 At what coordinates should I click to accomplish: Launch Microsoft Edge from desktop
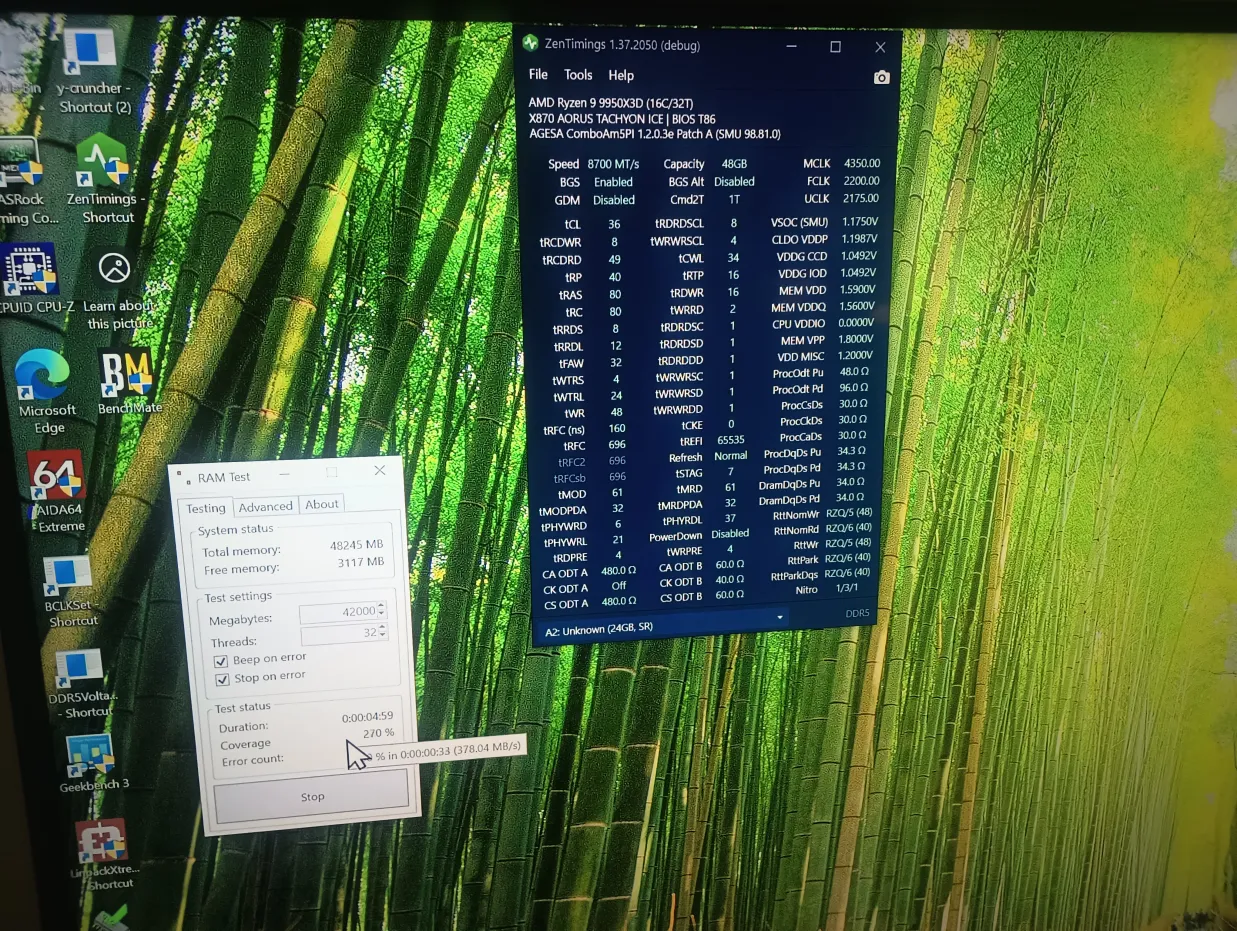46,391
